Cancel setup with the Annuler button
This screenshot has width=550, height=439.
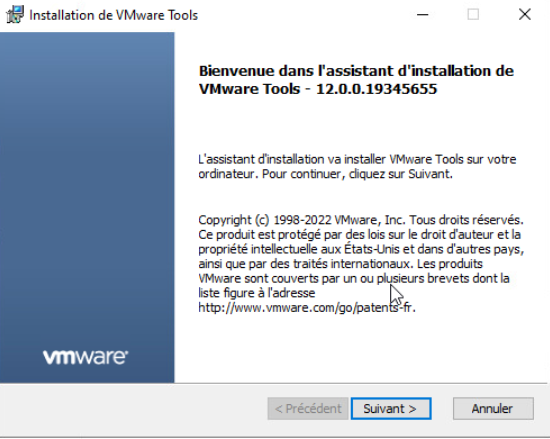point(493,408)
